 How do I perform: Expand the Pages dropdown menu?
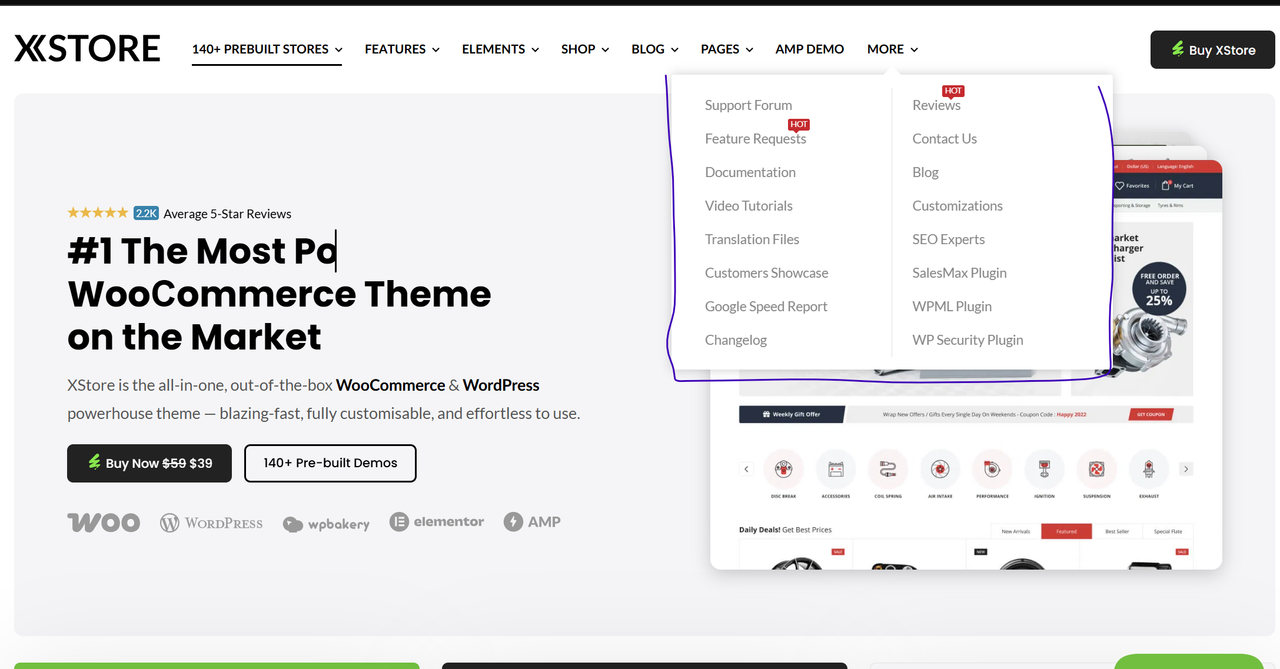(x=727, y=49)
